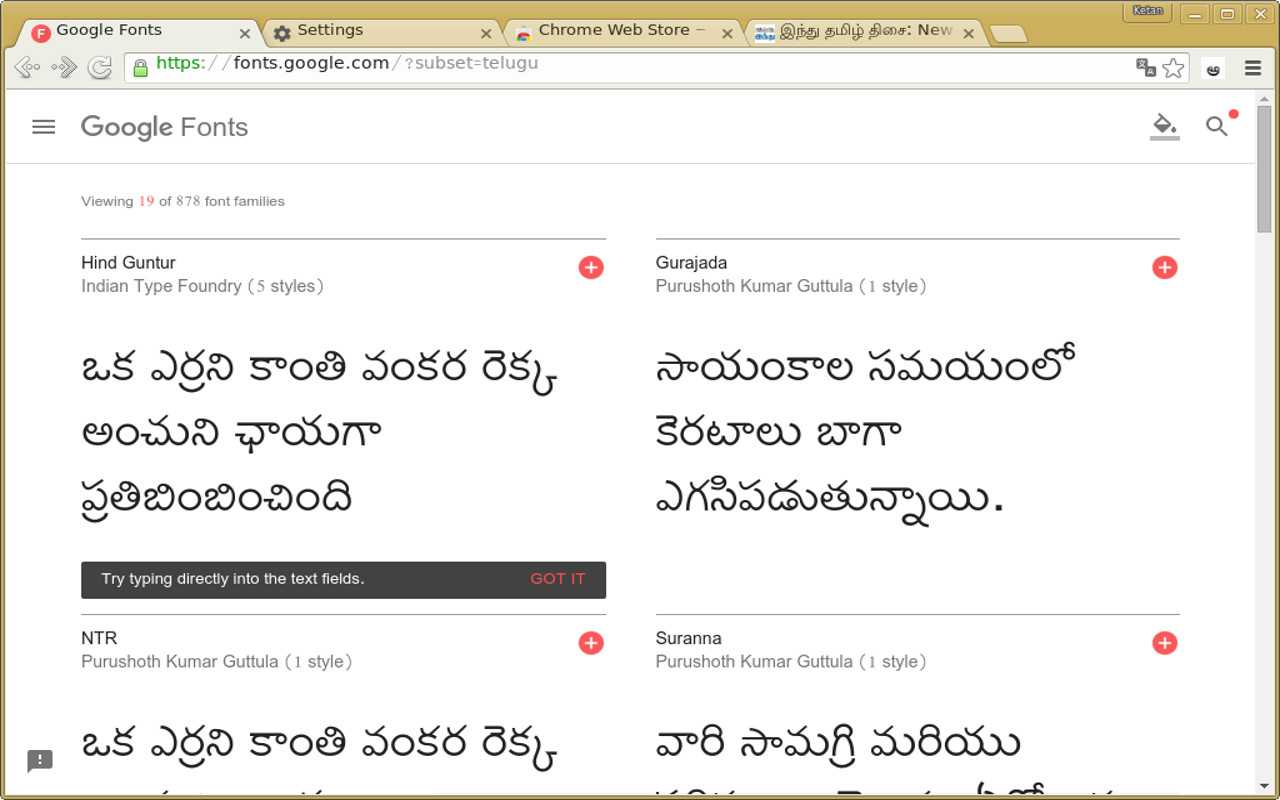Click the smiley extension icon
Screen dimensions: 1280x800
1212,68
